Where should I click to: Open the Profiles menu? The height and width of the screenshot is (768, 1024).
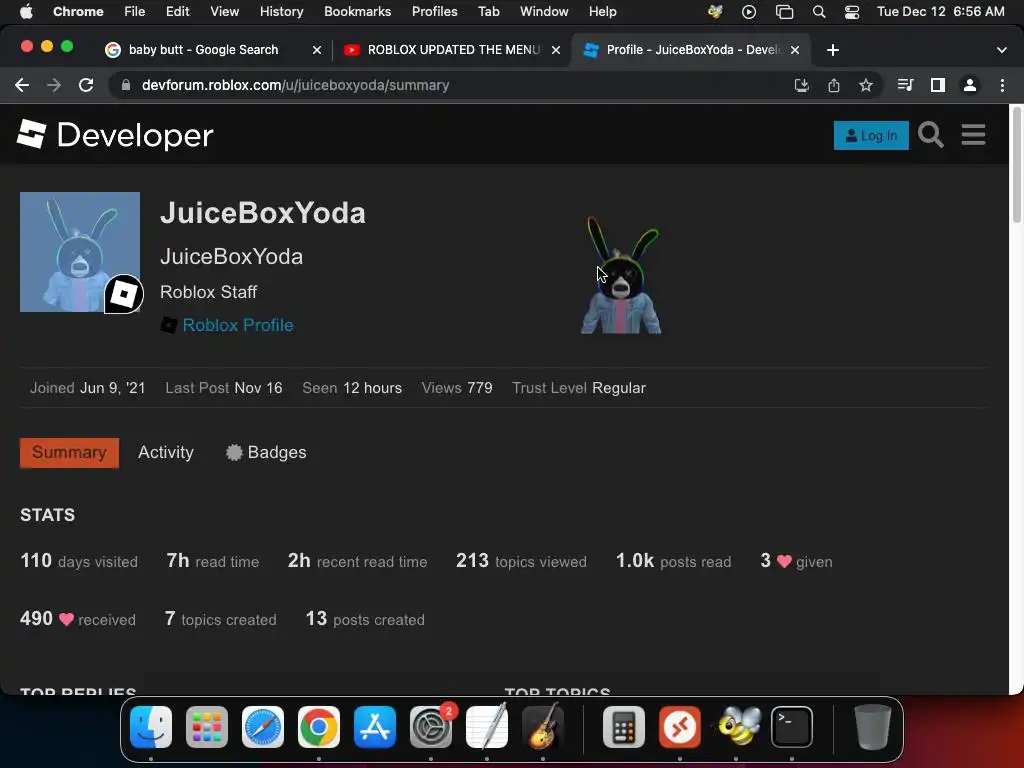tap(434, 11)
